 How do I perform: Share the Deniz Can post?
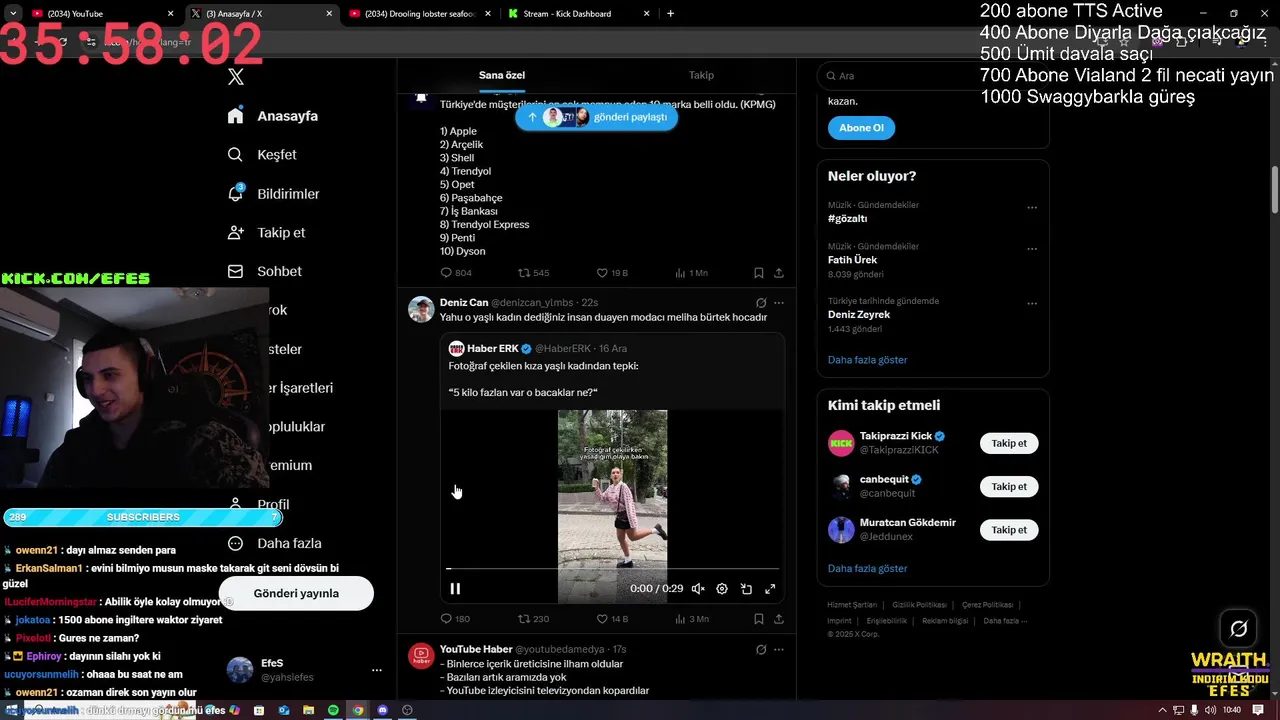click(x=779, y=619)
